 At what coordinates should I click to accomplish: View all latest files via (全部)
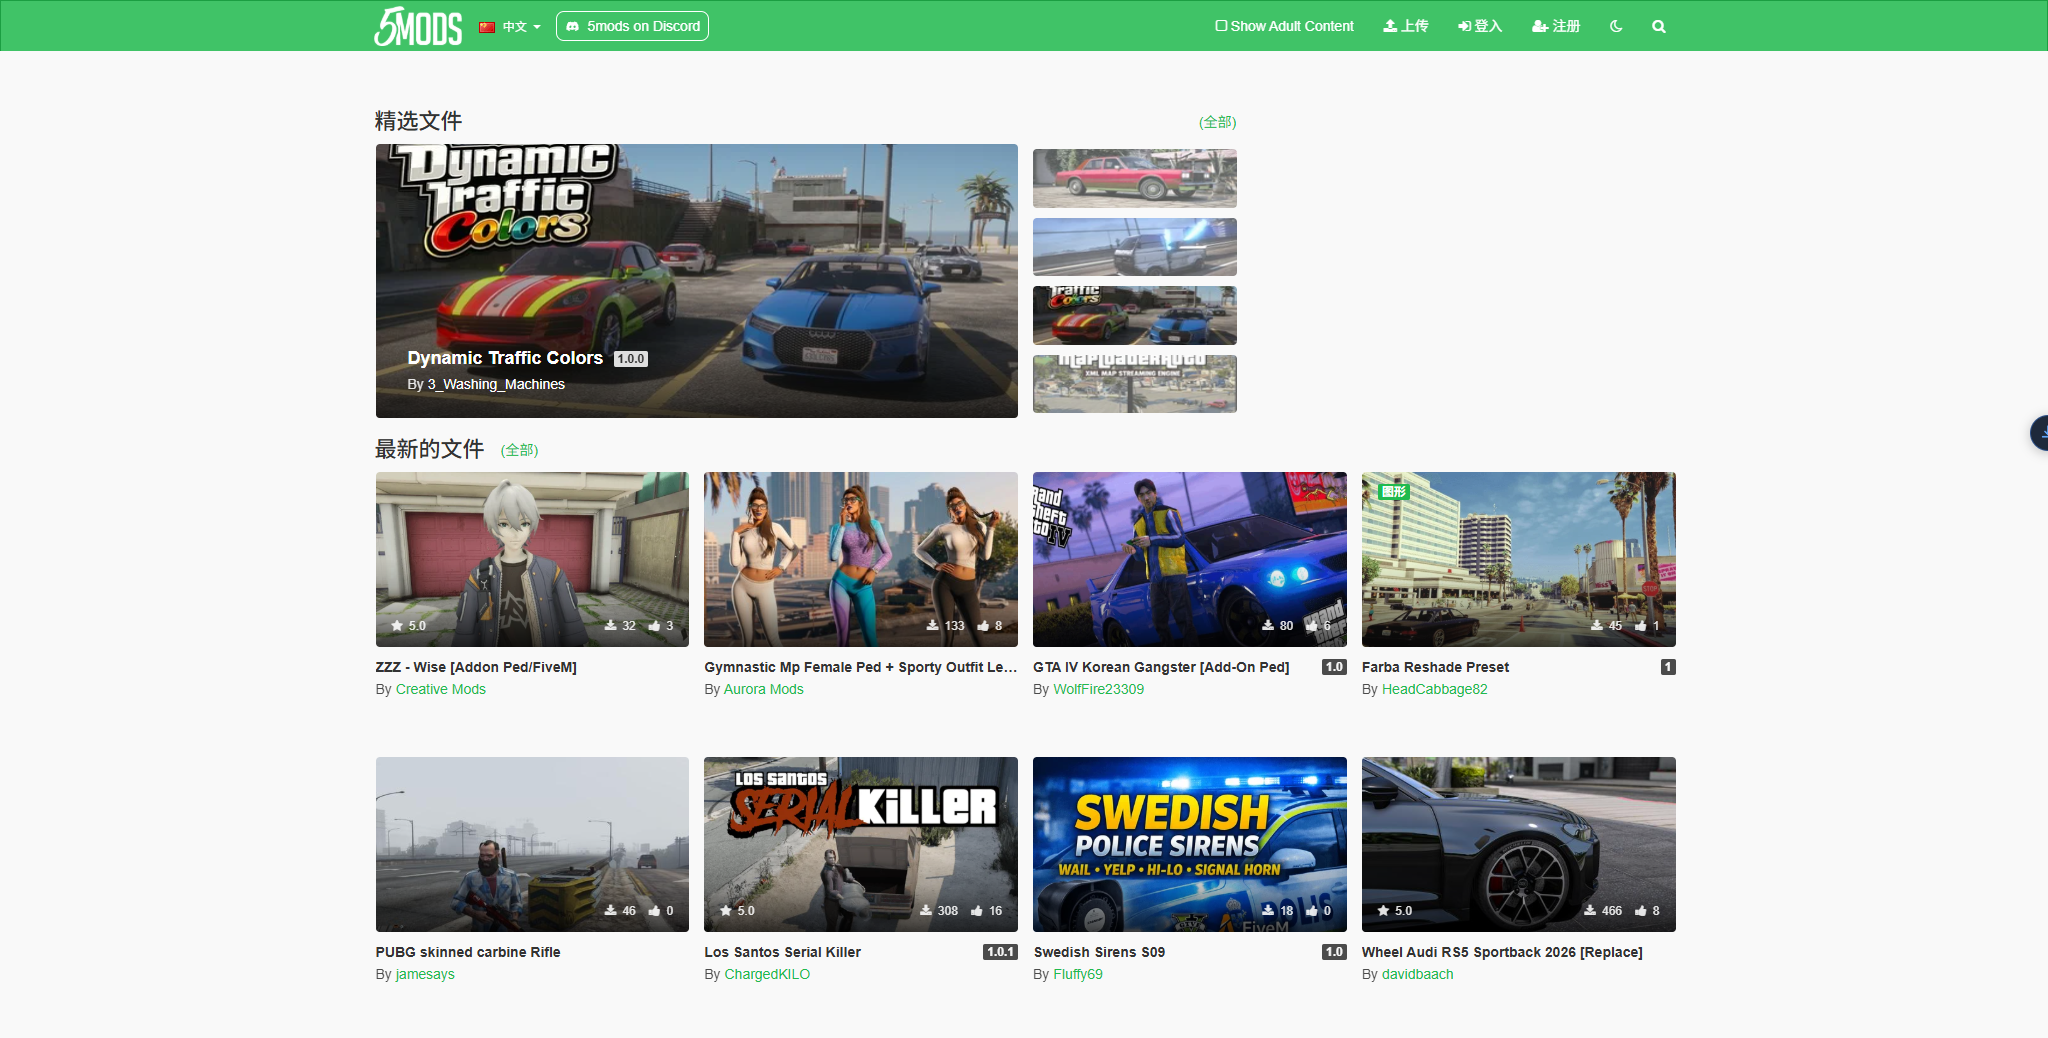(518, 451)
